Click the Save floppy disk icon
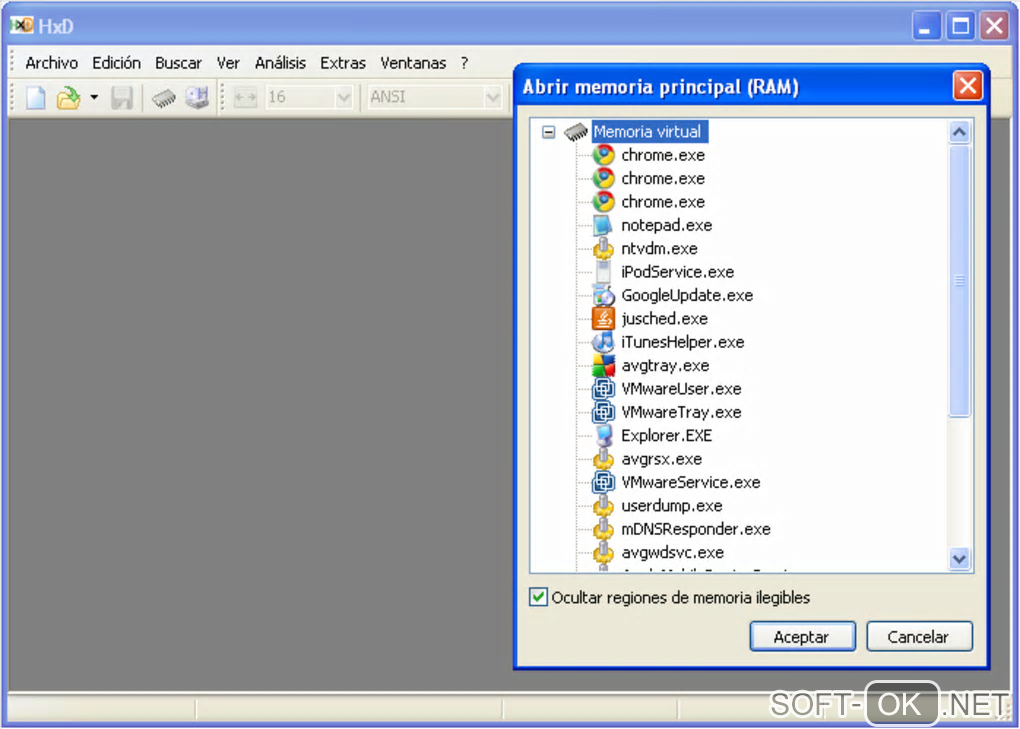The height and width of the screenshot is (729, 1020). point(122,98)
